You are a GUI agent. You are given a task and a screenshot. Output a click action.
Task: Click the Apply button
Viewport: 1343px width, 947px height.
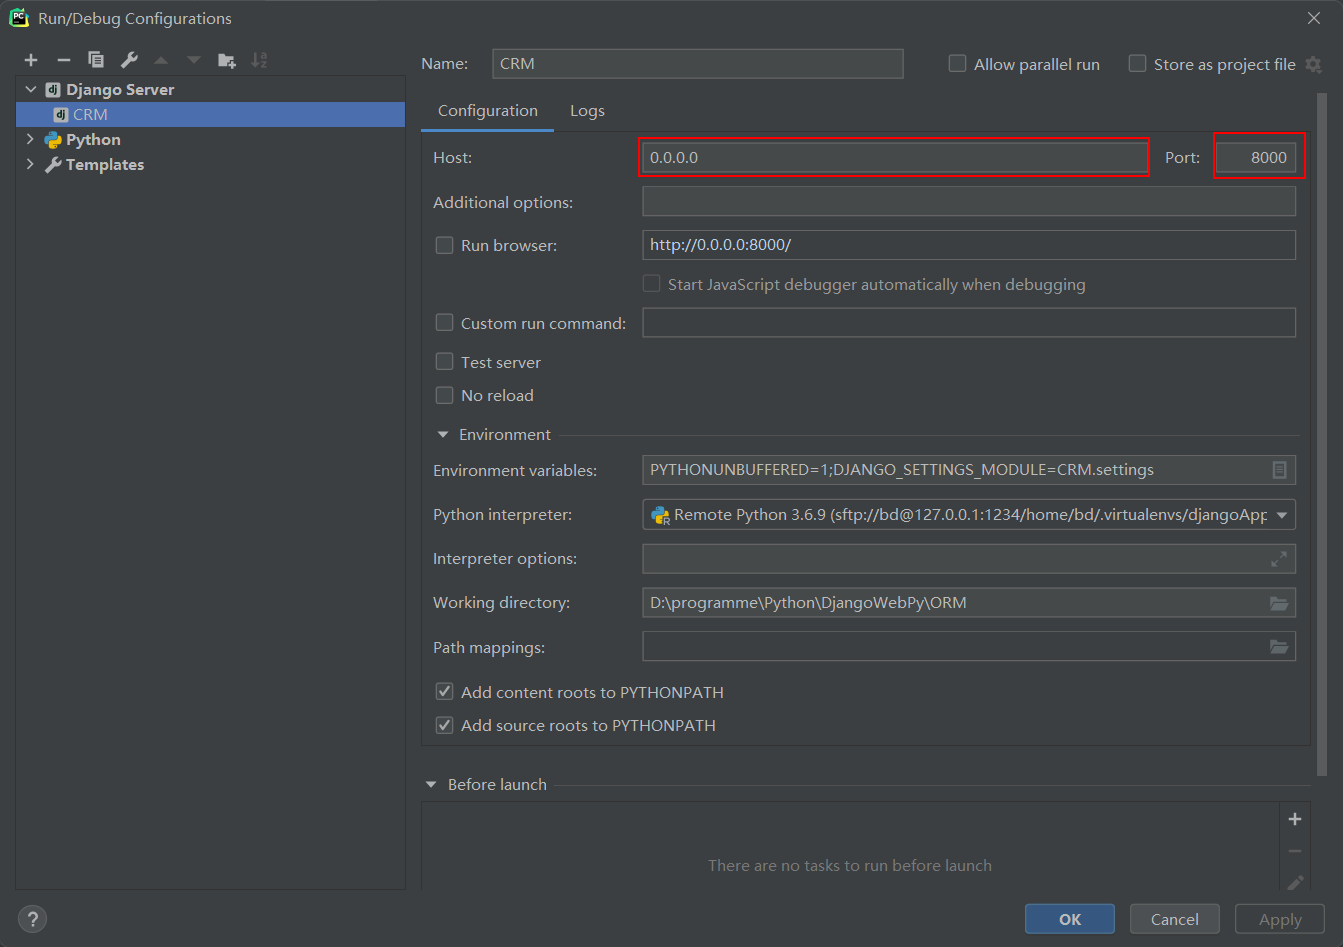1280,919
